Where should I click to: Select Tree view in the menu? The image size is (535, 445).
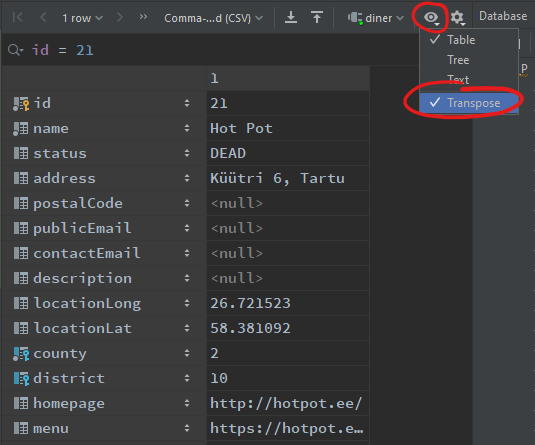[469, 60]
